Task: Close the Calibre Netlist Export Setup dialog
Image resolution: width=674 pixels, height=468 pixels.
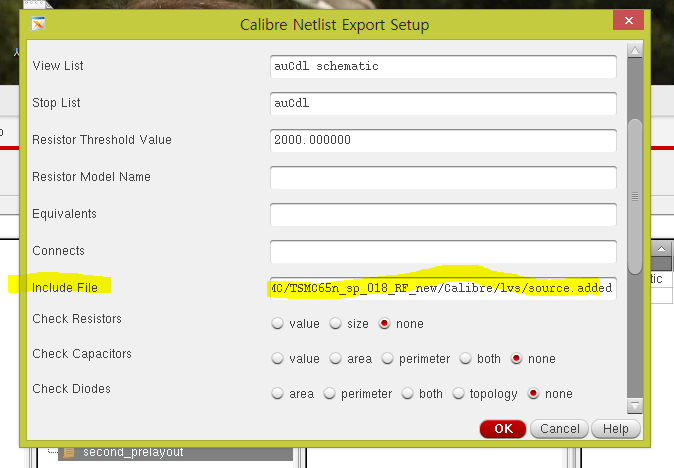Action: click(x=628, y=21)
